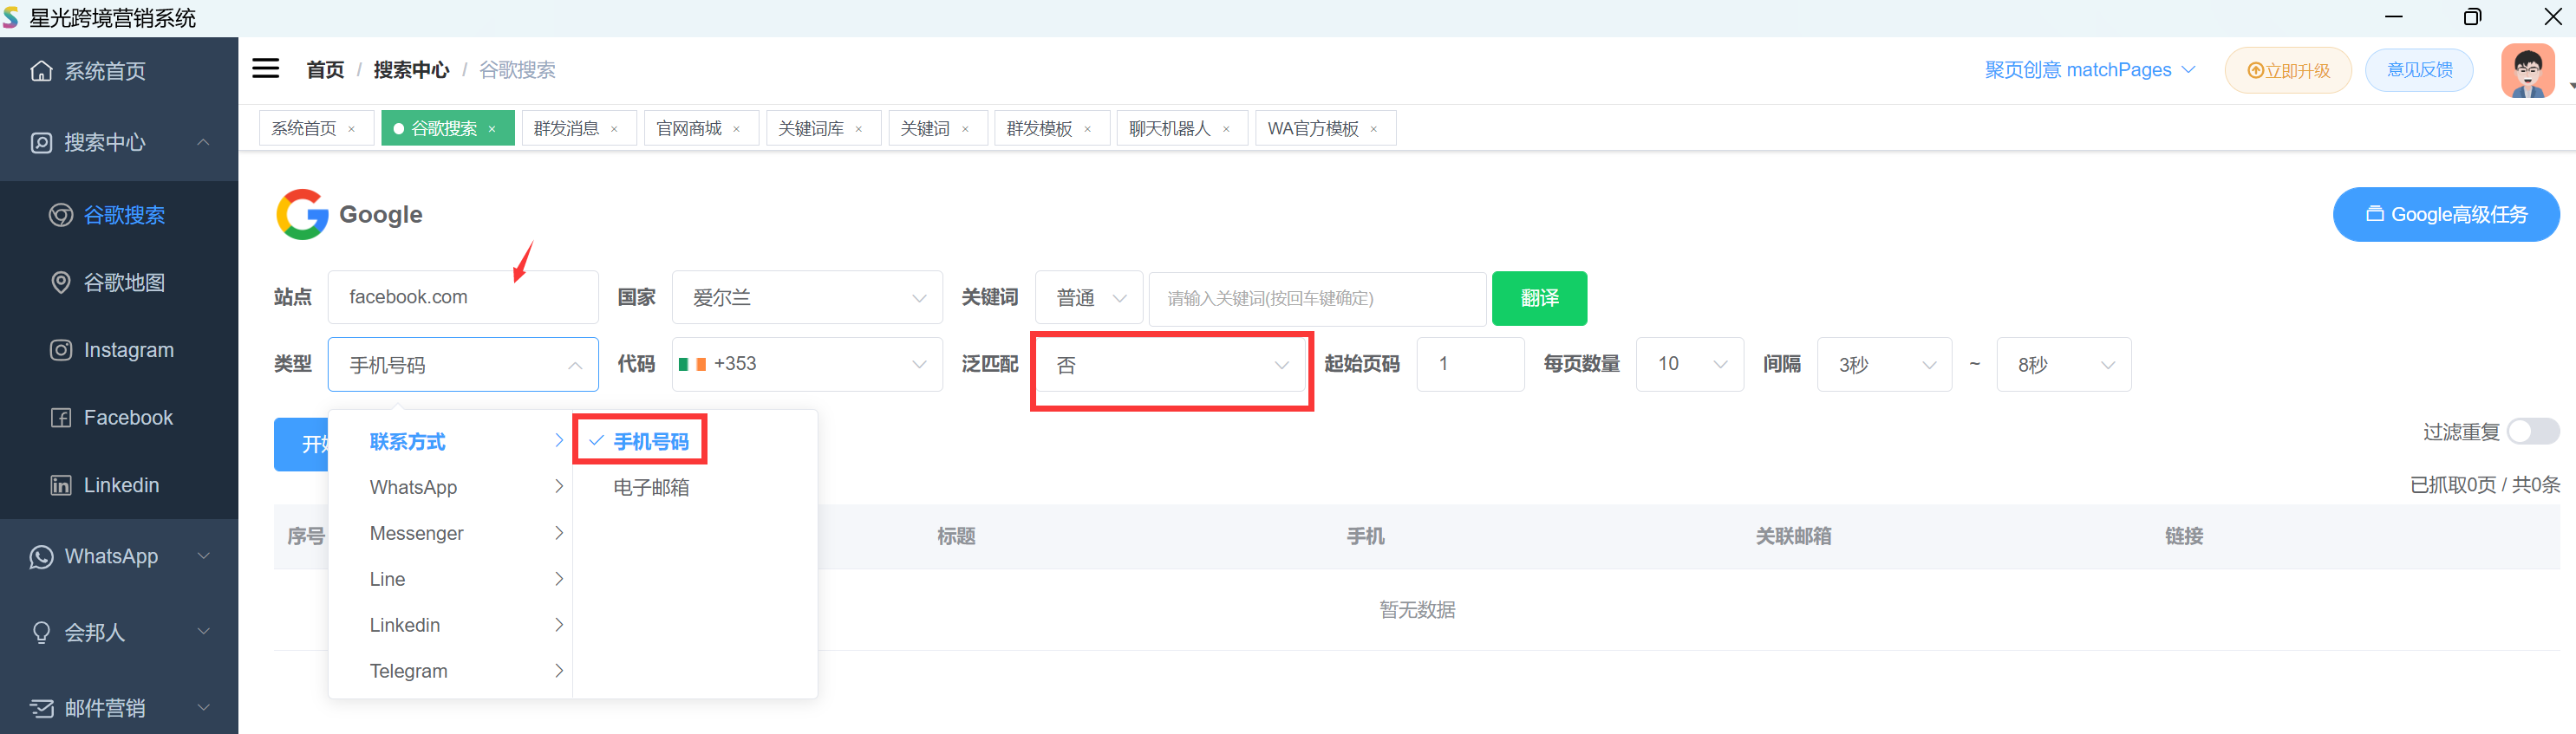This screenshot has width=2576, height=734.
Task: Toggle the 过滤重复 switch
Action: point(2533,431)
